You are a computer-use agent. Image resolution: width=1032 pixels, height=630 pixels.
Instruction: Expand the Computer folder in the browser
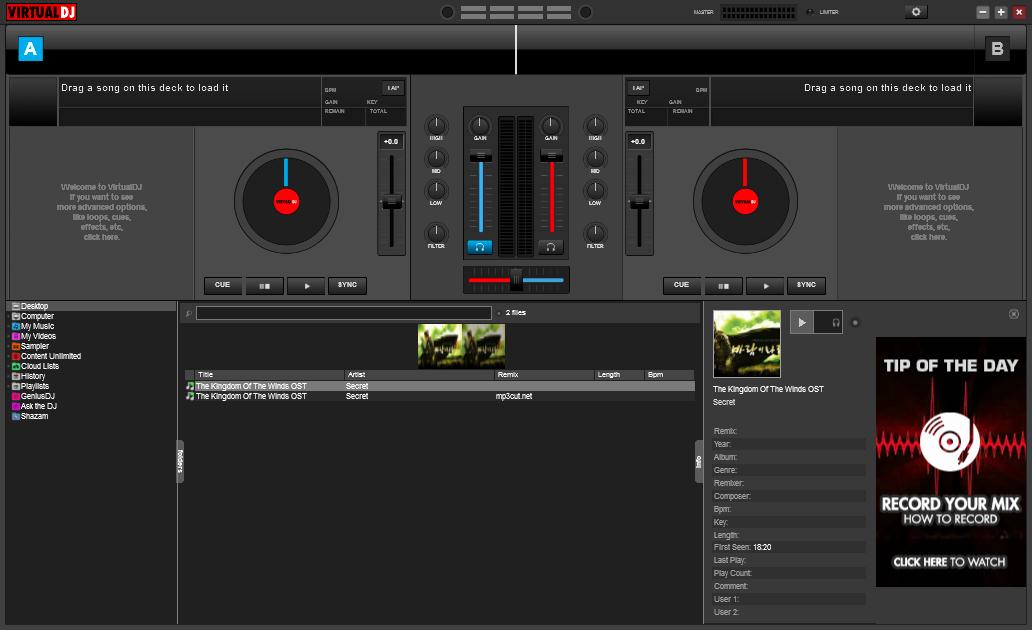click(x=8, y=316)
